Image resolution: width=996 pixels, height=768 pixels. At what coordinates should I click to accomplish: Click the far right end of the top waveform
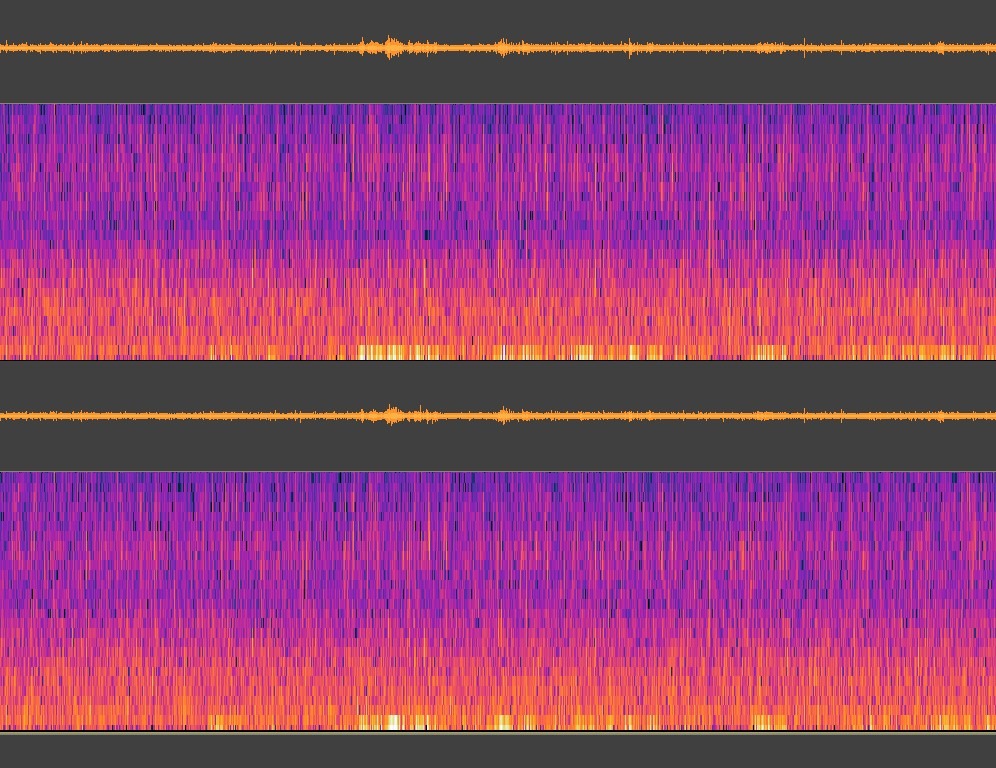pyautogui.click(x=992, y=47)
